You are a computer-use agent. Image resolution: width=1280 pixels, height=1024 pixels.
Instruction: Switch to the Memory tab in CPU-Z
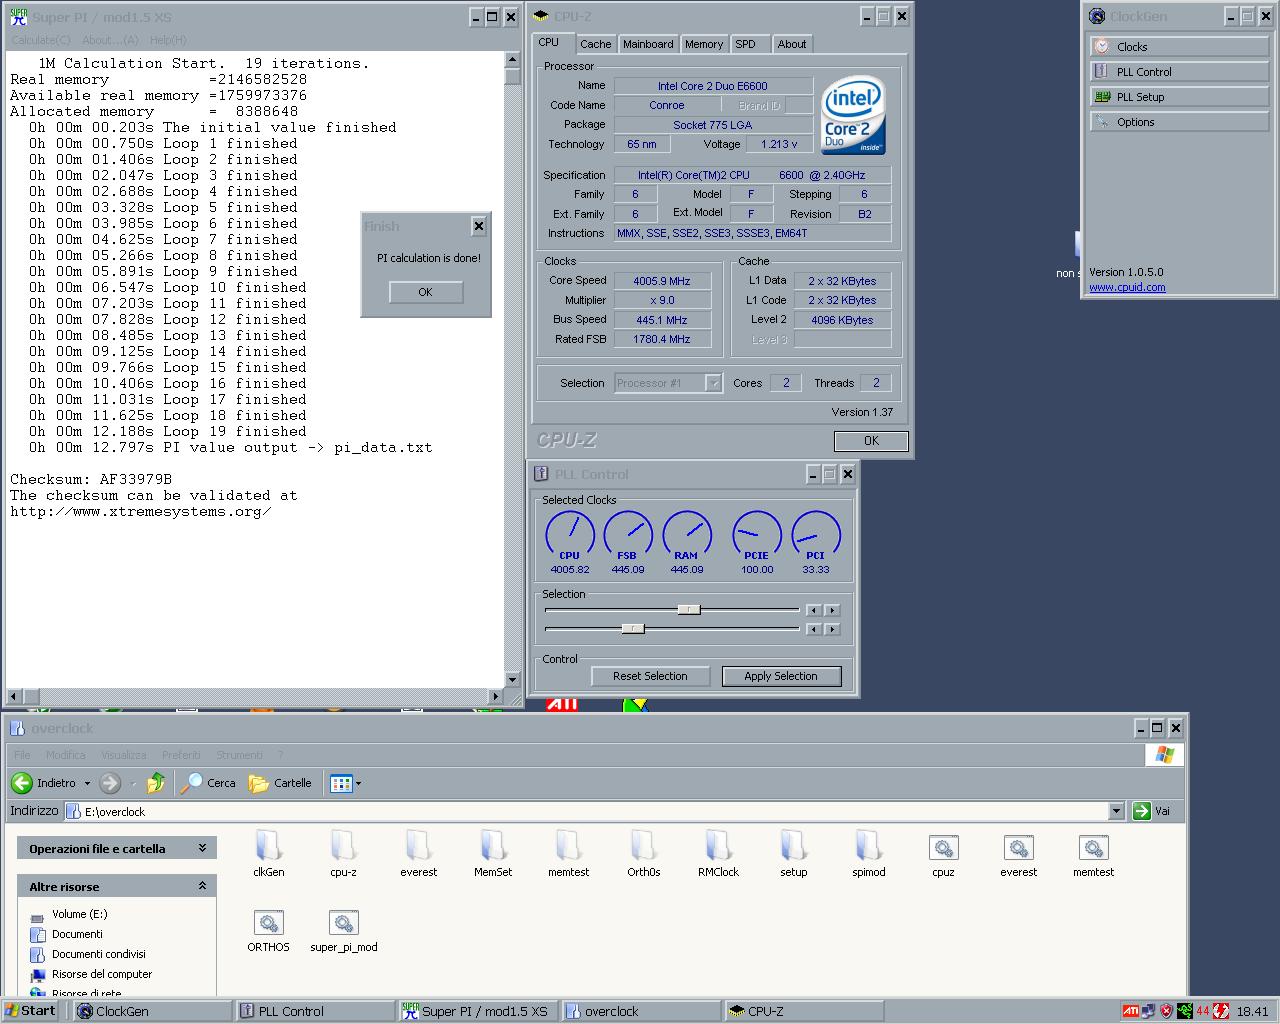(x=704, y=44)
